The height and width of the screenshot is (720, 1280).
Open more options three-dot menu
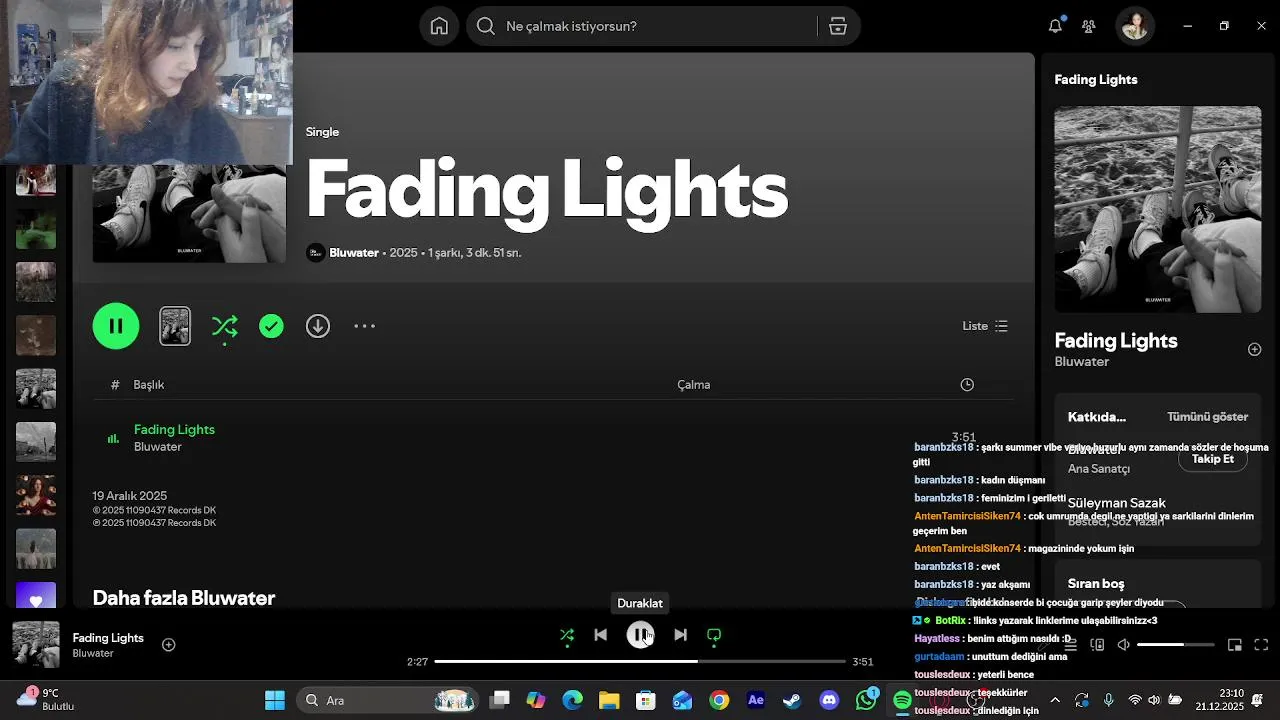tap(365, 326)
